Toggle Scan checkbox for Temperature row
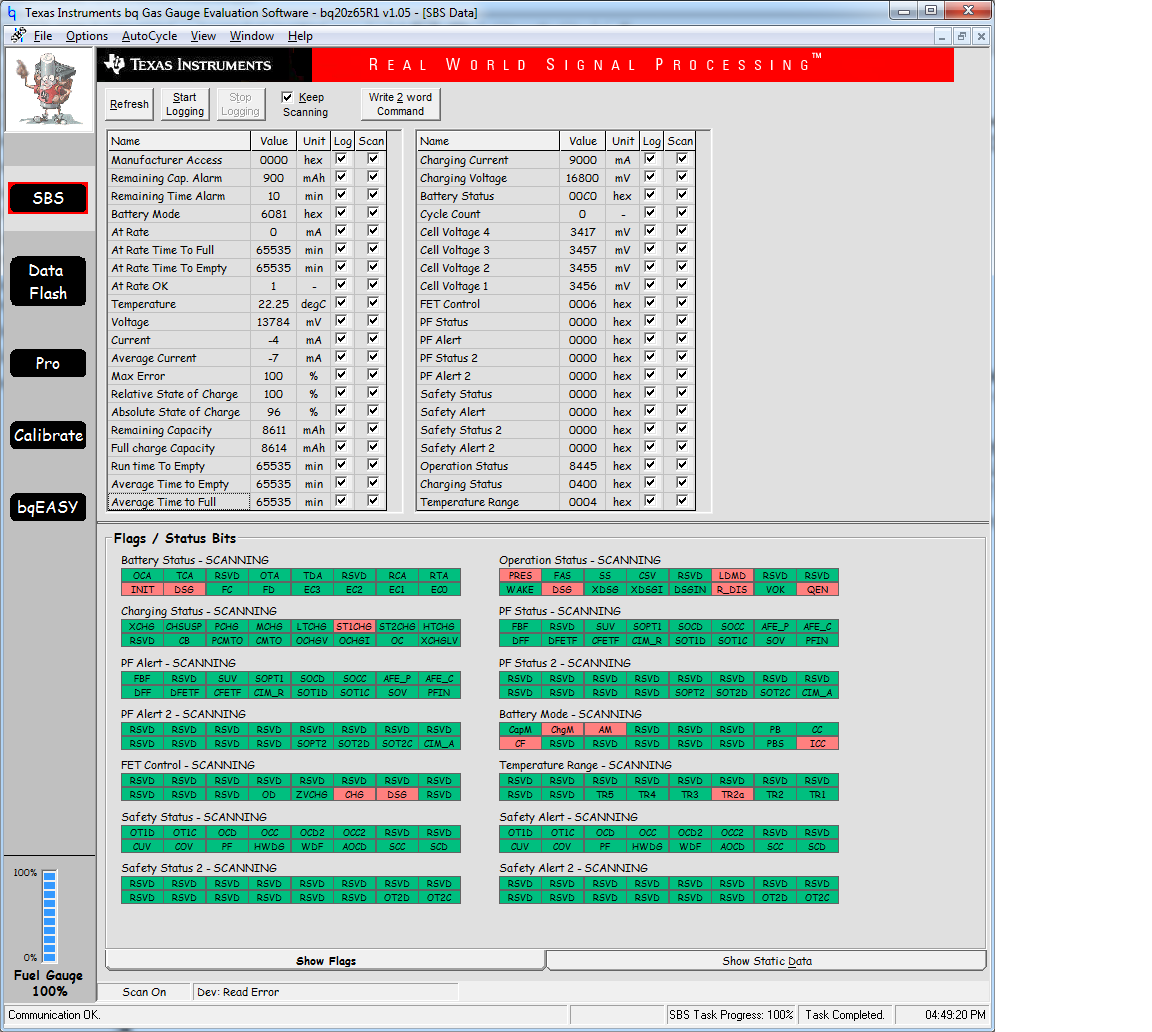The width and height of the screenshot is (1152, 1032). [373, 303]
